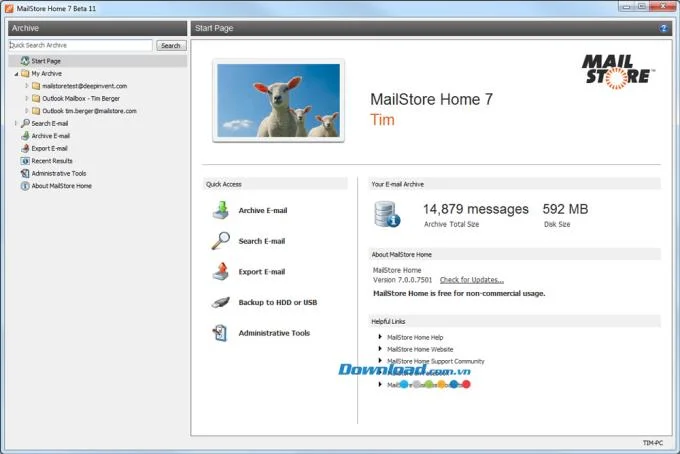Select Outlook tim.berger@mailstore.com label

(89, 111)
